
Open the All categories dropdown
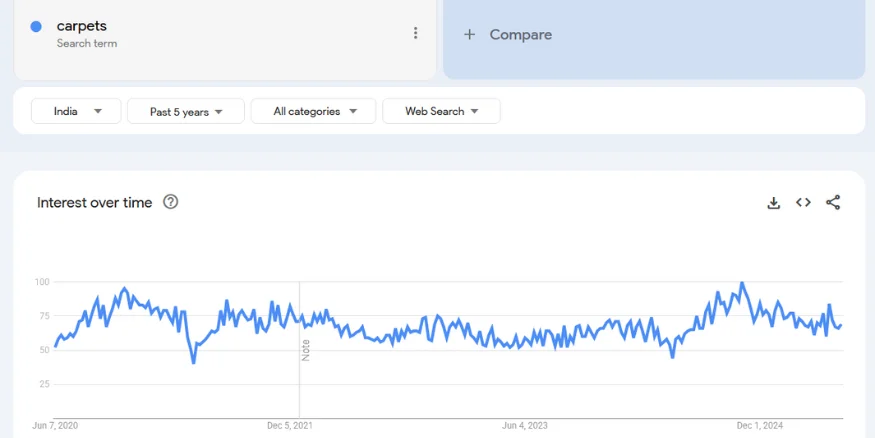(313, 111)
